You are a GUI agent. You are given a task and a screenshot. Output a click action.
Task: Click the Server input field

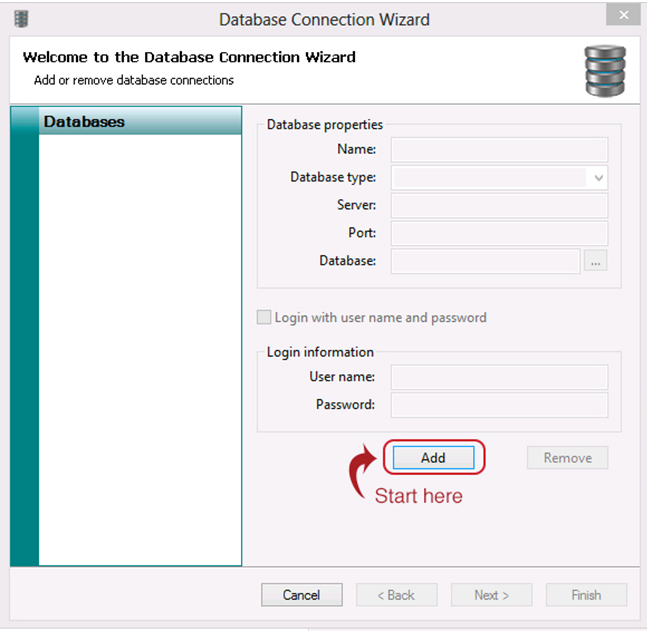point(499,205)
